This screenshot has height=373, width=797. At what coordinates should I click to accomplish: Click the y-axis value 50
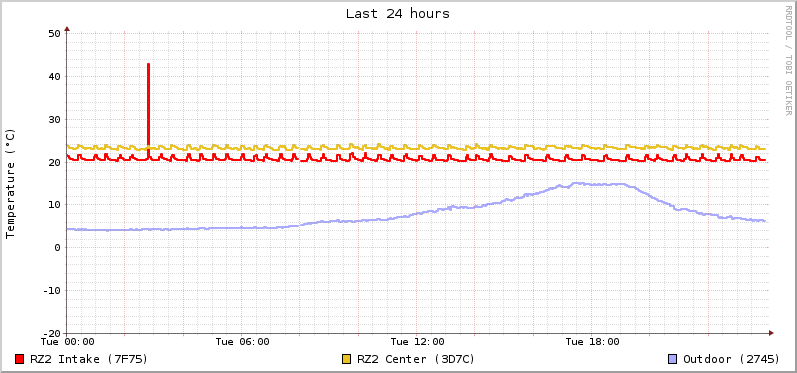tap(55, 34)
